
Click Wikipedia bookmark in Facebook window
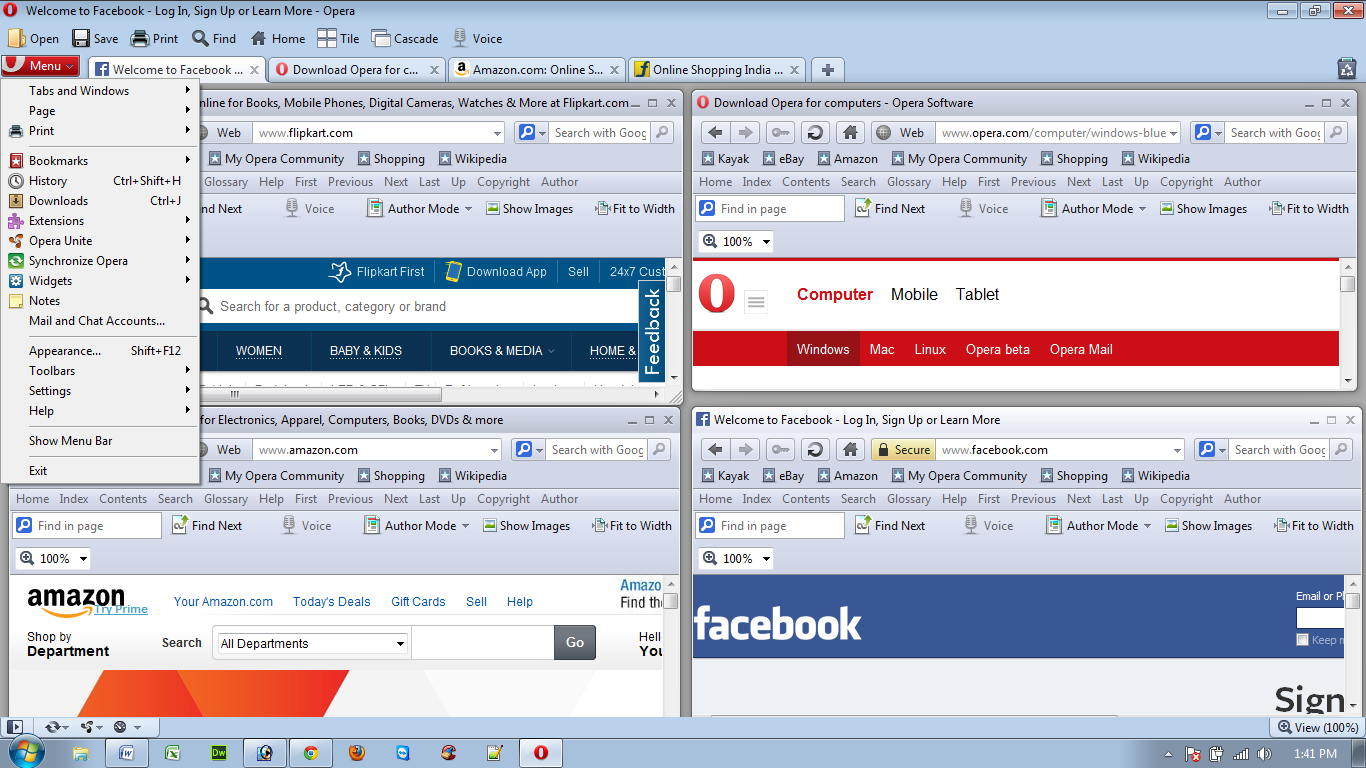(1154, 475)
